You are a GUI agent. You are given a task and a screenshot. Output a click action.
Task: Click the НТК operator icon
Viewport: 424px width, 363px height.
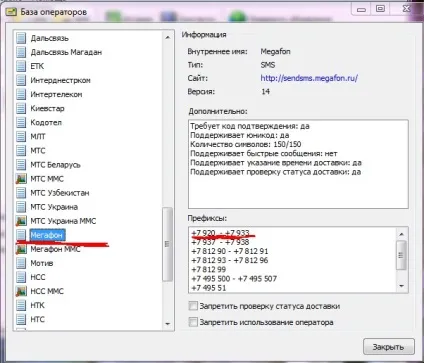21,305
